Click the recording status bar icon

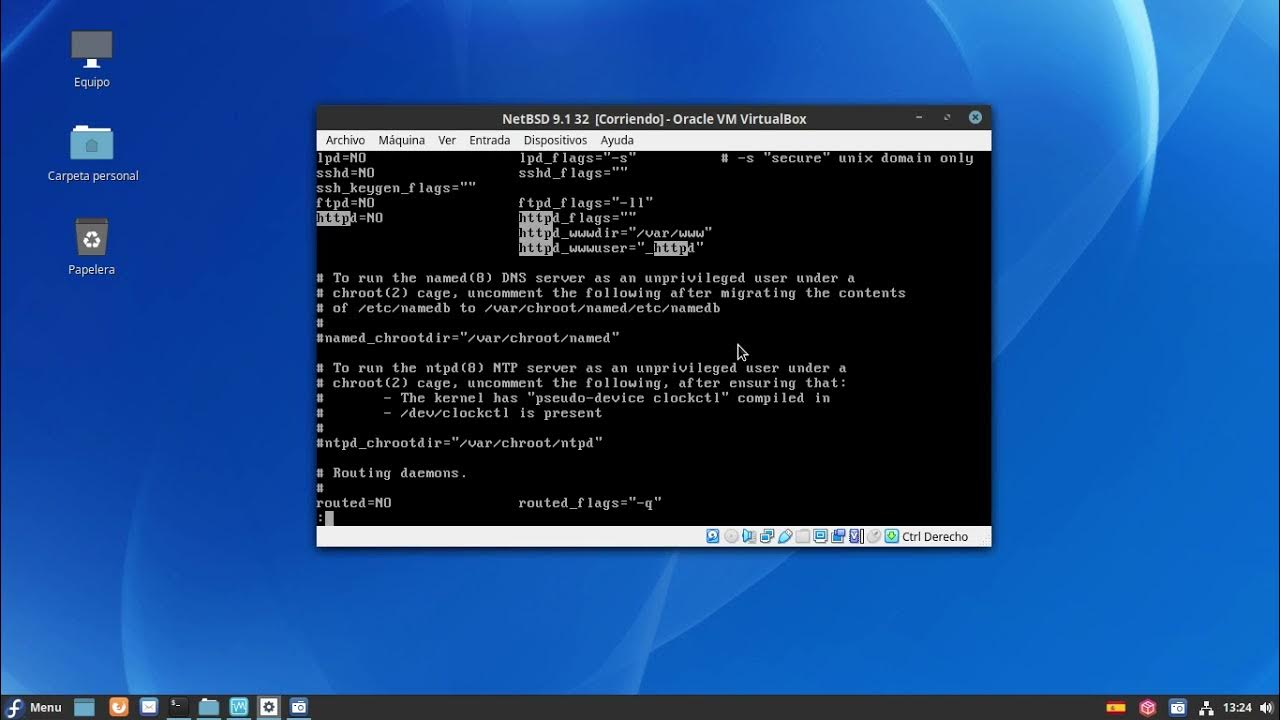tap(838, 536)
